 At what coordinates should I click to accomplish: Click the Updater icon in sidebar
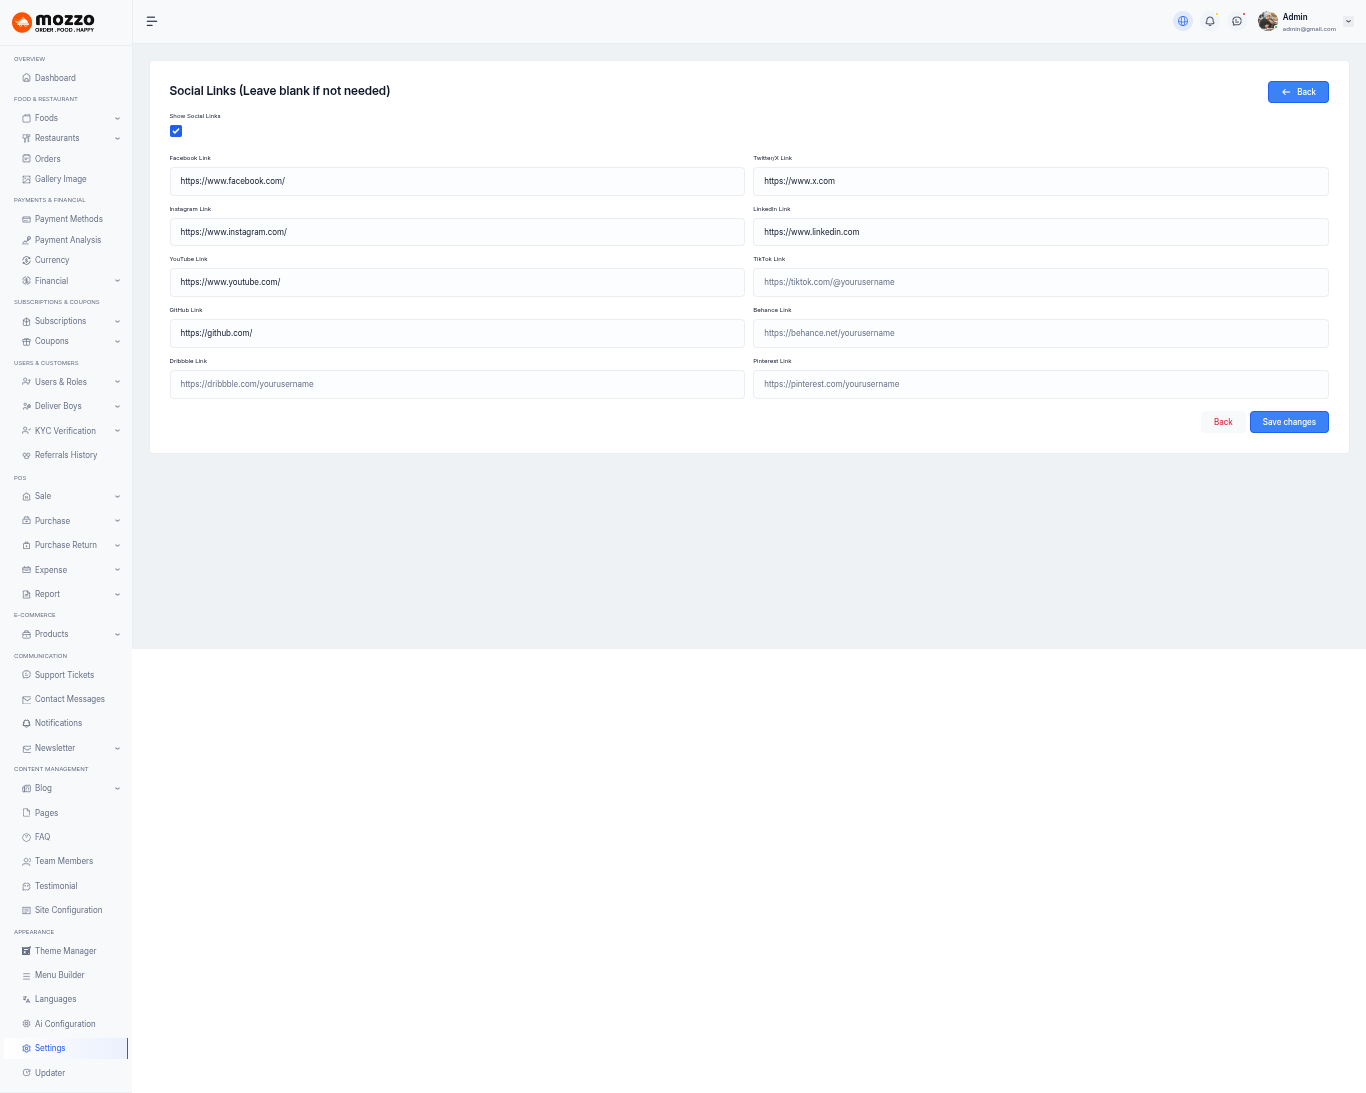click(26, 1073)
